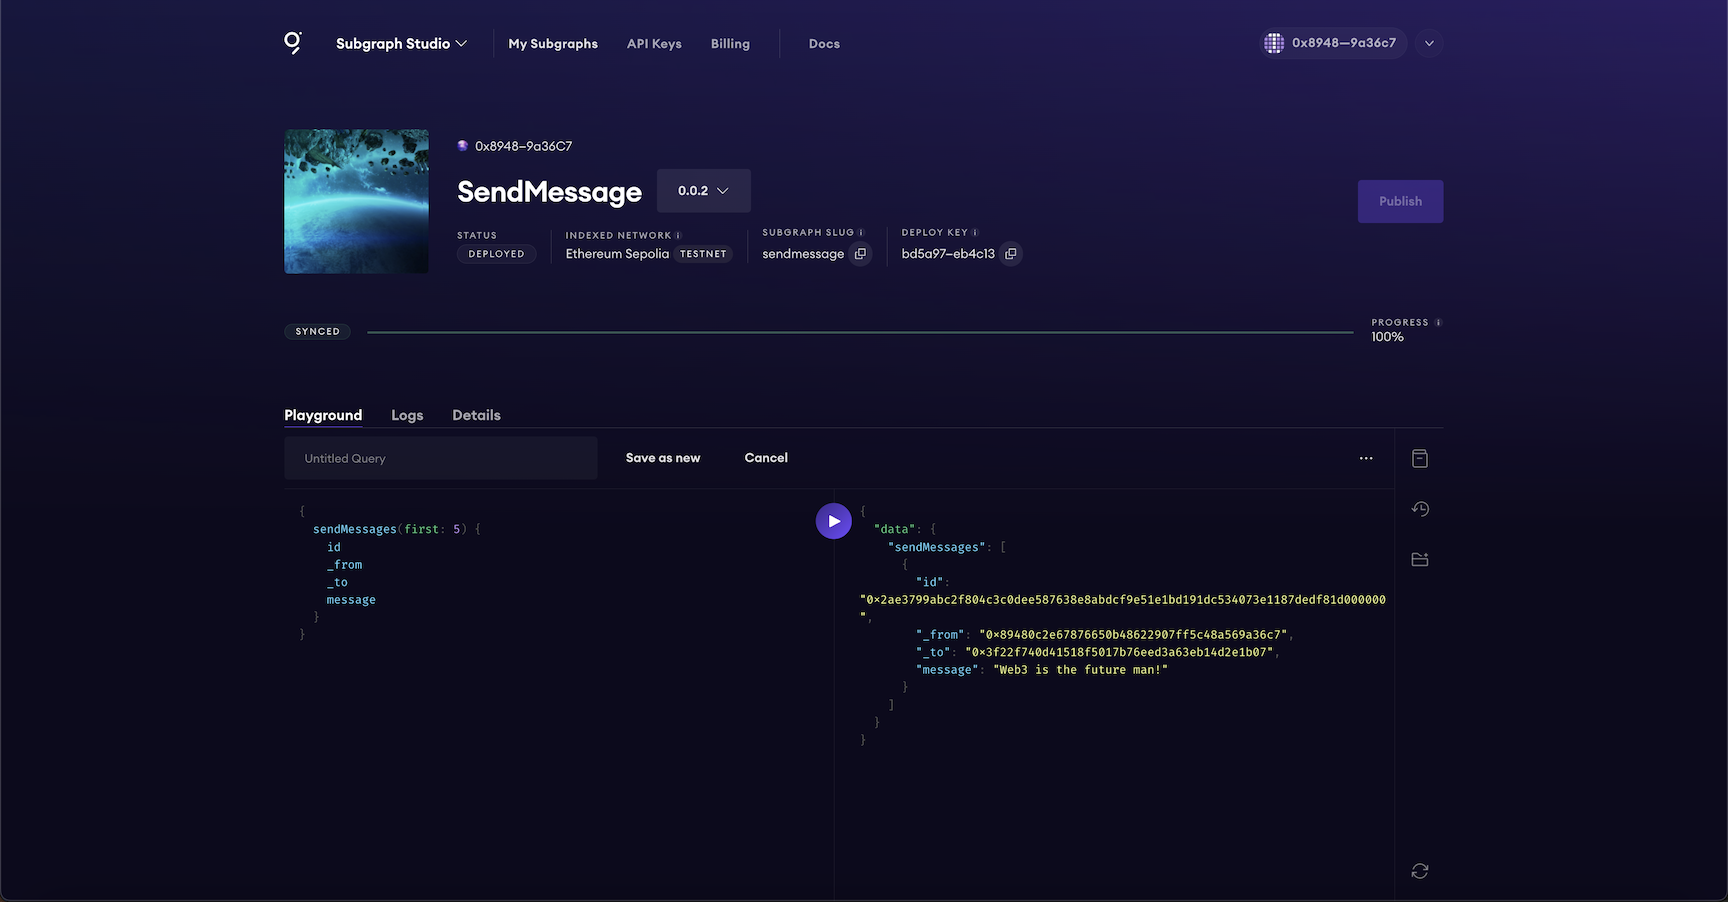
Task: Click the Untitled Query name field
Action: (441, 458)
